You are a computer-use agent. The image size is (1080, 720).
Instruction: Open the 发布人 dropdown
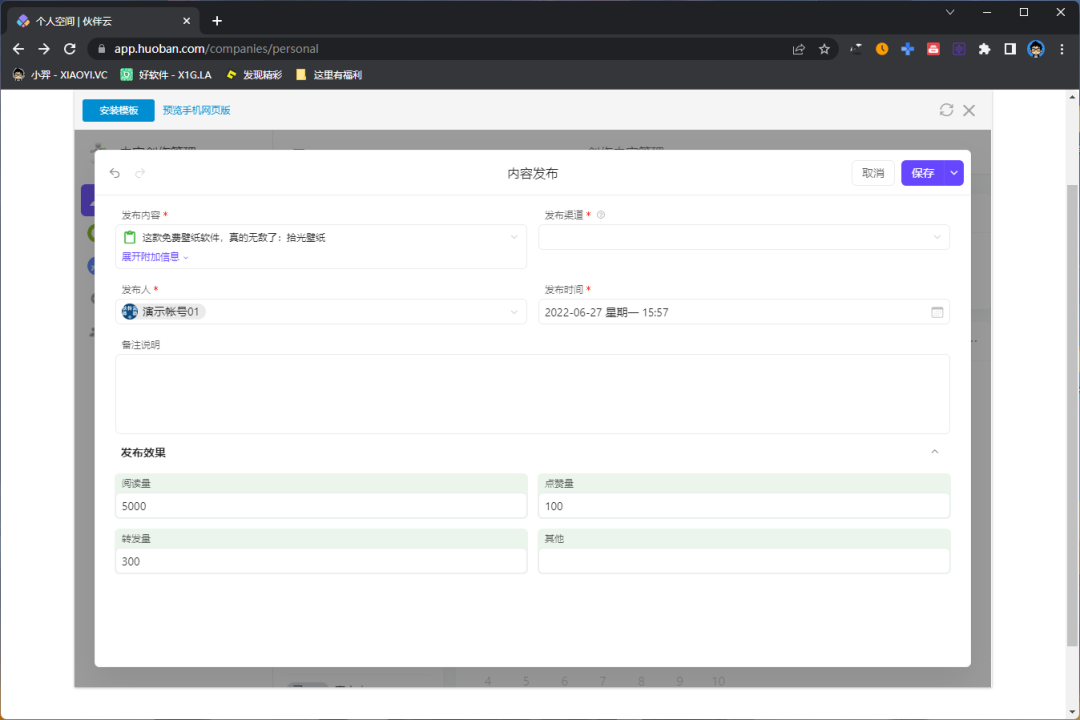pos(514,311)
